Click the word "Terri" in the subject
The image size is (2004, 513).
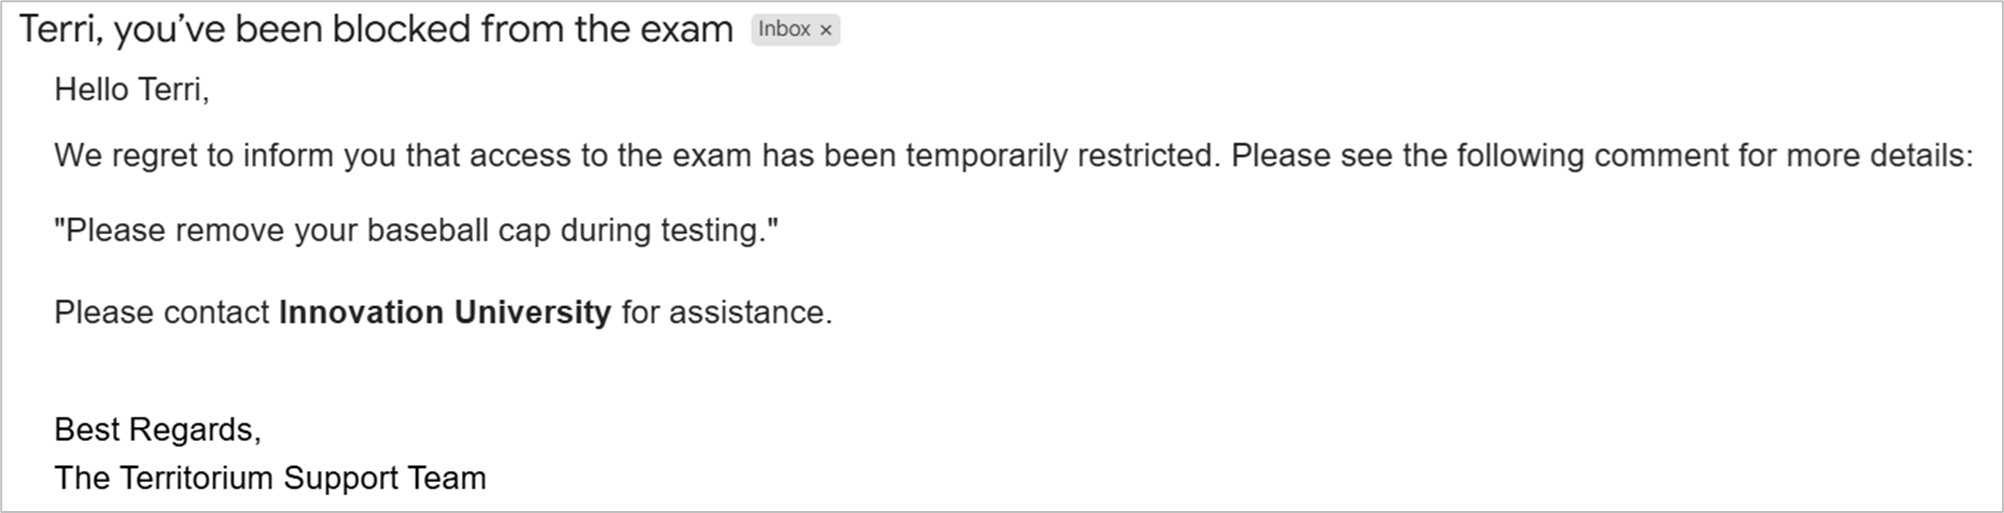[x=58, y=29]
